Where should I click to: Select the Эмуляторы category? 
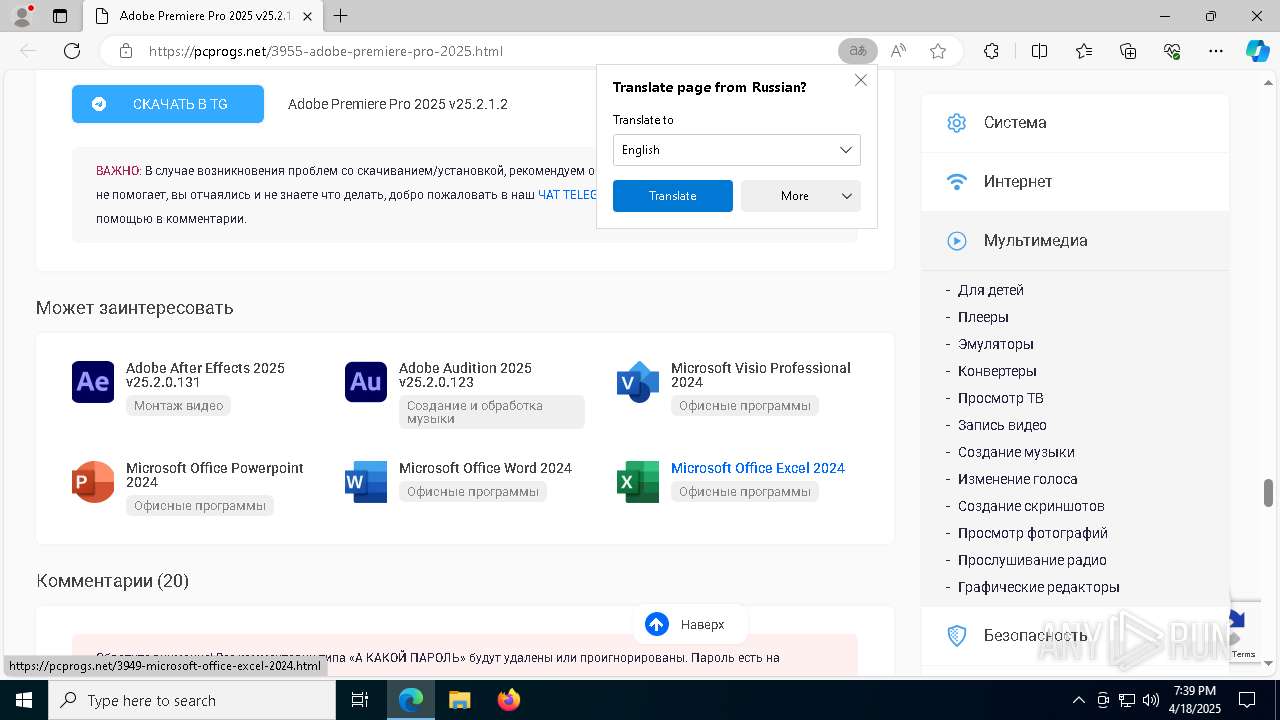(996, 344)
